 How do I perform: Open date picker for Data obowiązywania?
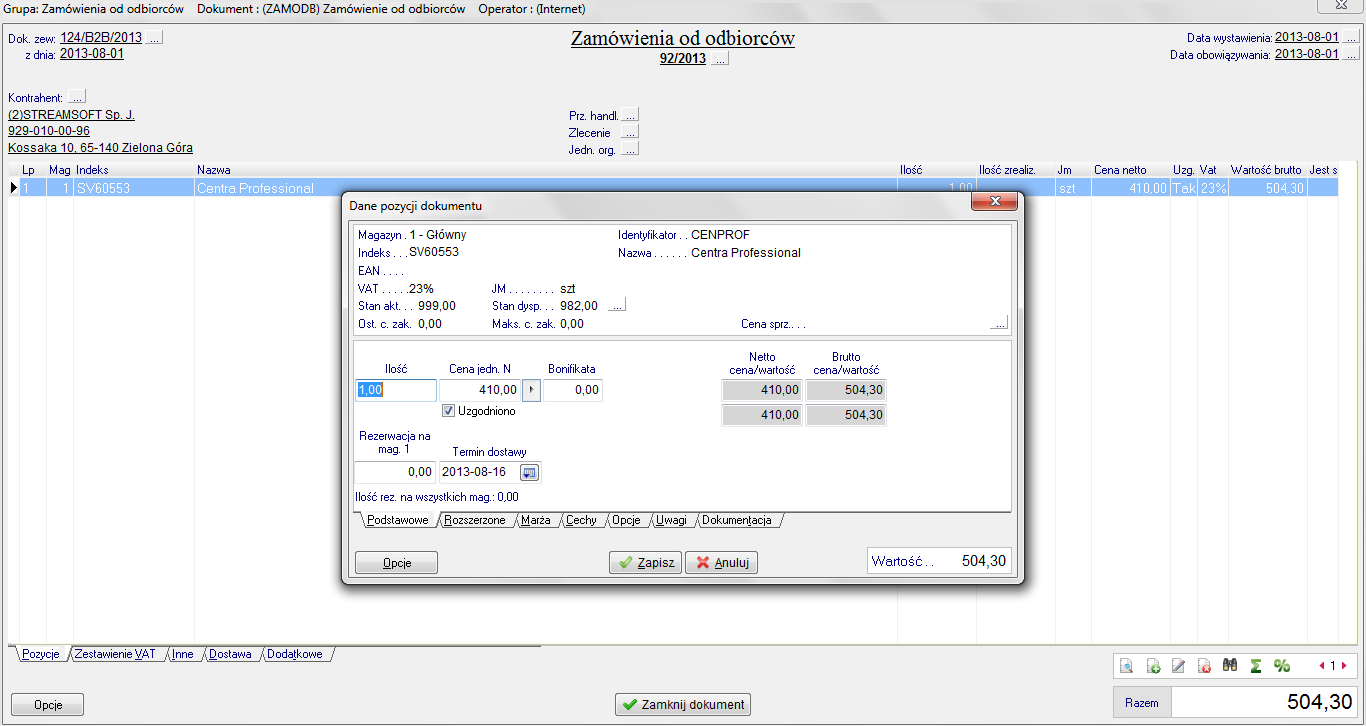tap(1351, 55)
